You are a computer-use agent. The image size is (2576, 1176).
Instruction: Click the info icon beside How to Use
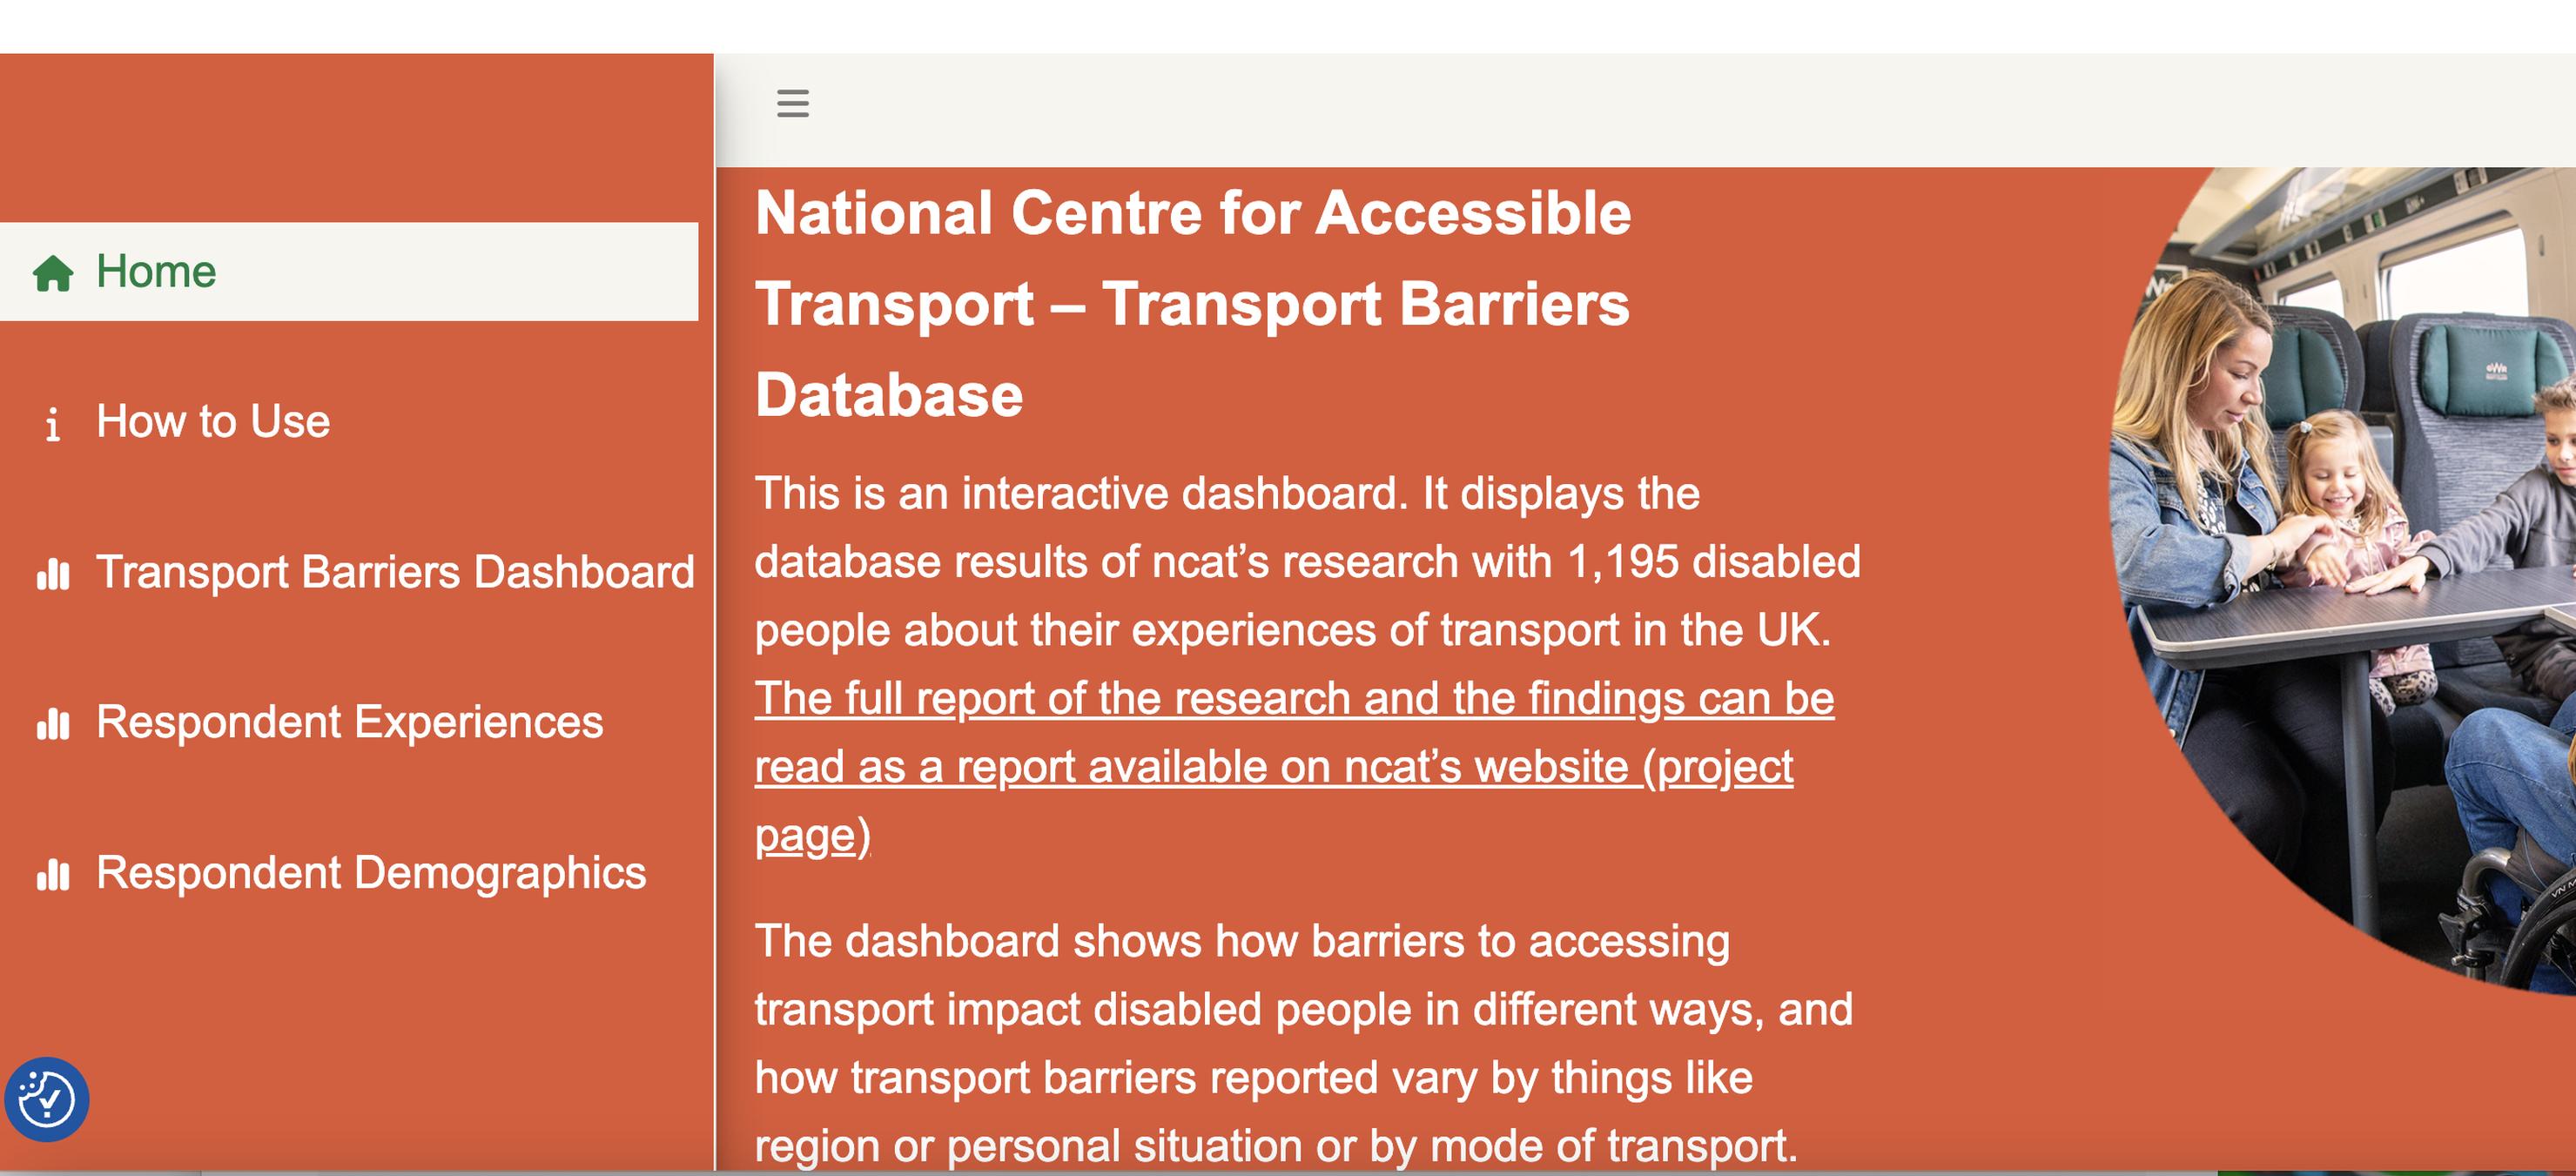(x=53, y=423)
